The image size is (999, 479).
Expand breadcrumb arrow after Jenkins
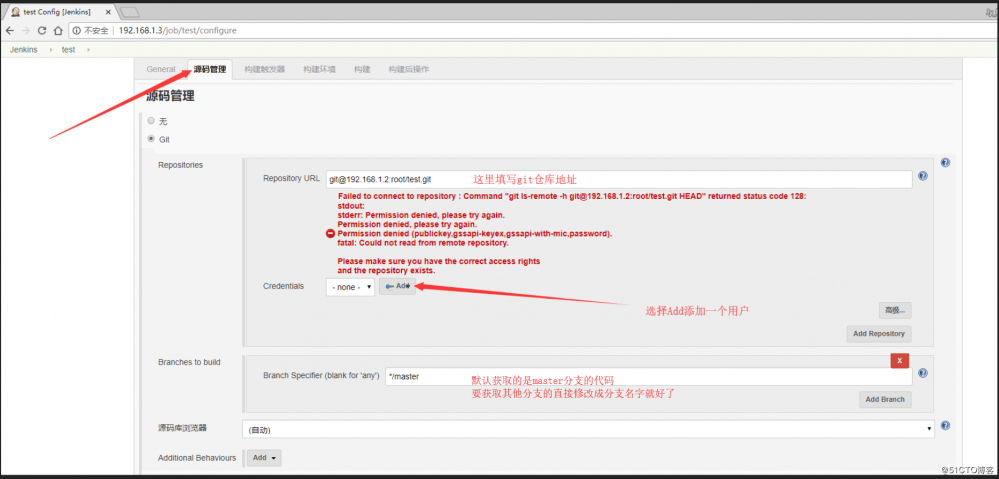(x=51, y=50)
